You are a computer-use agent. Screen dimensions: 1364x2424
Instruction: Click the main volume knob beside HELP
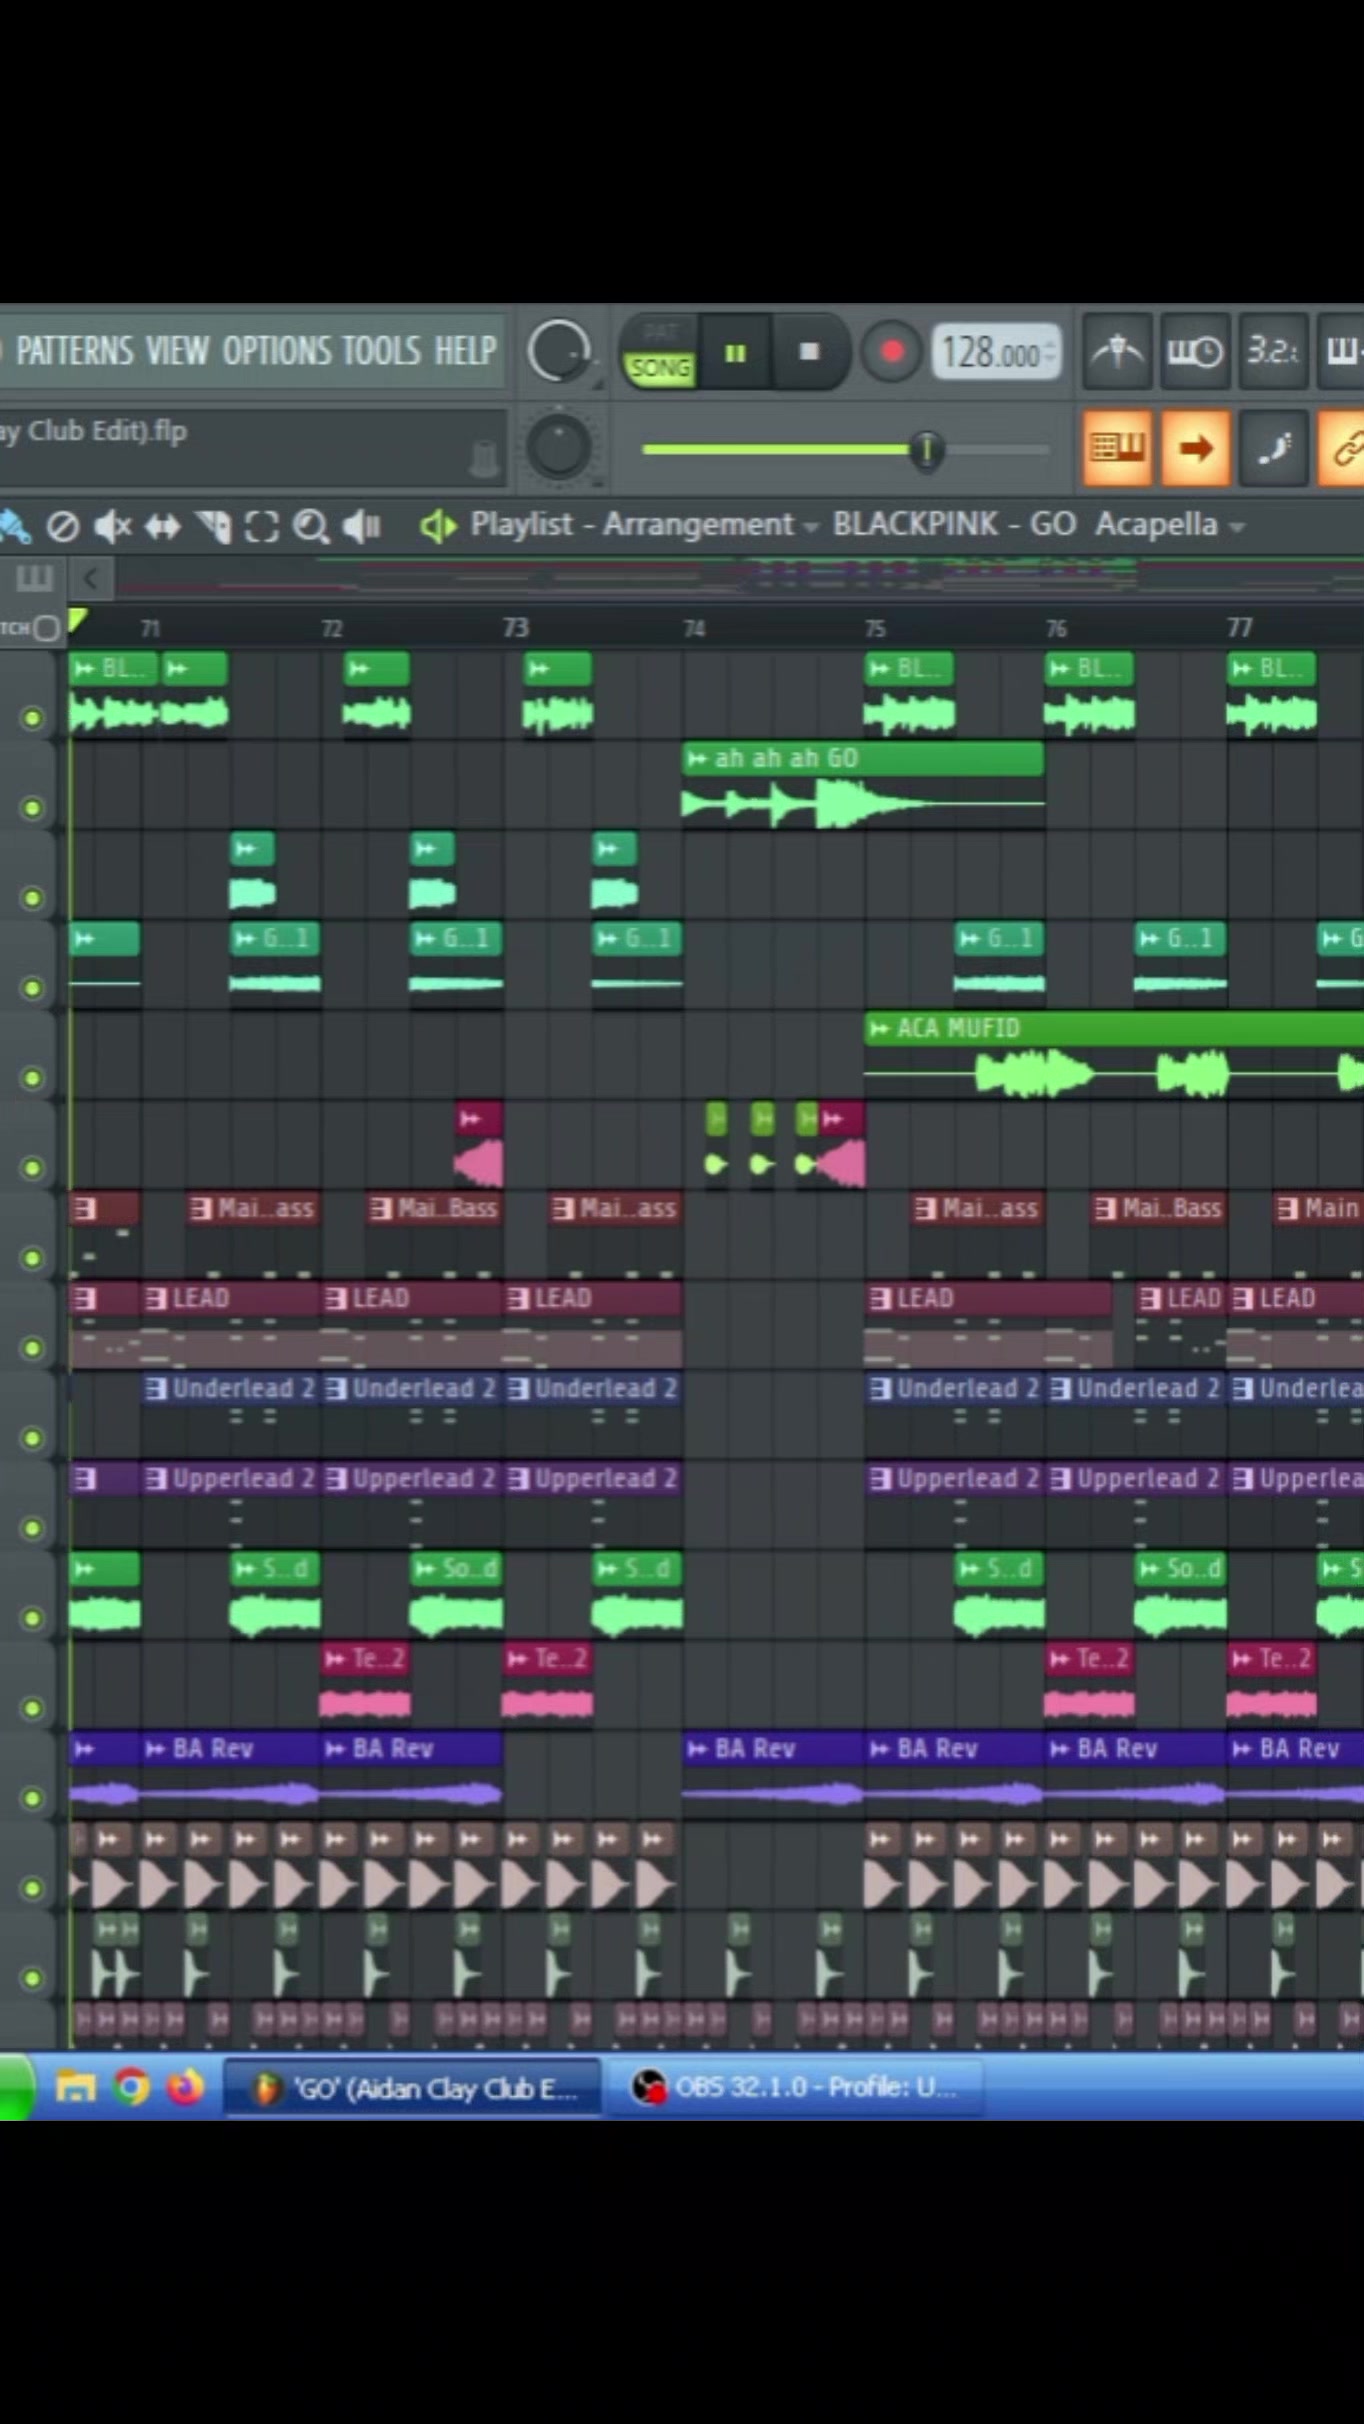pyautogui.click(x=558, y=351)
